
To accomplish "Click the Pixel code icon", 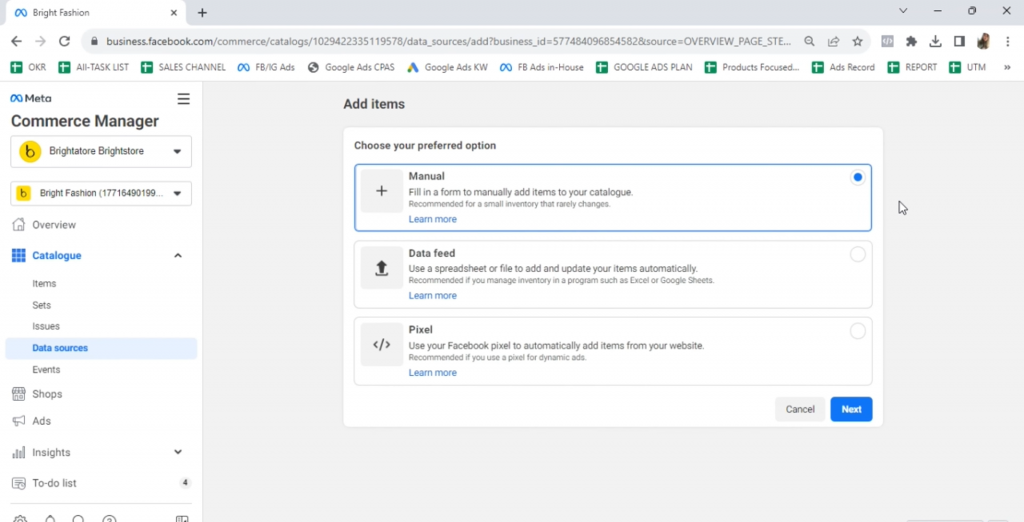I will click(381, 345).
